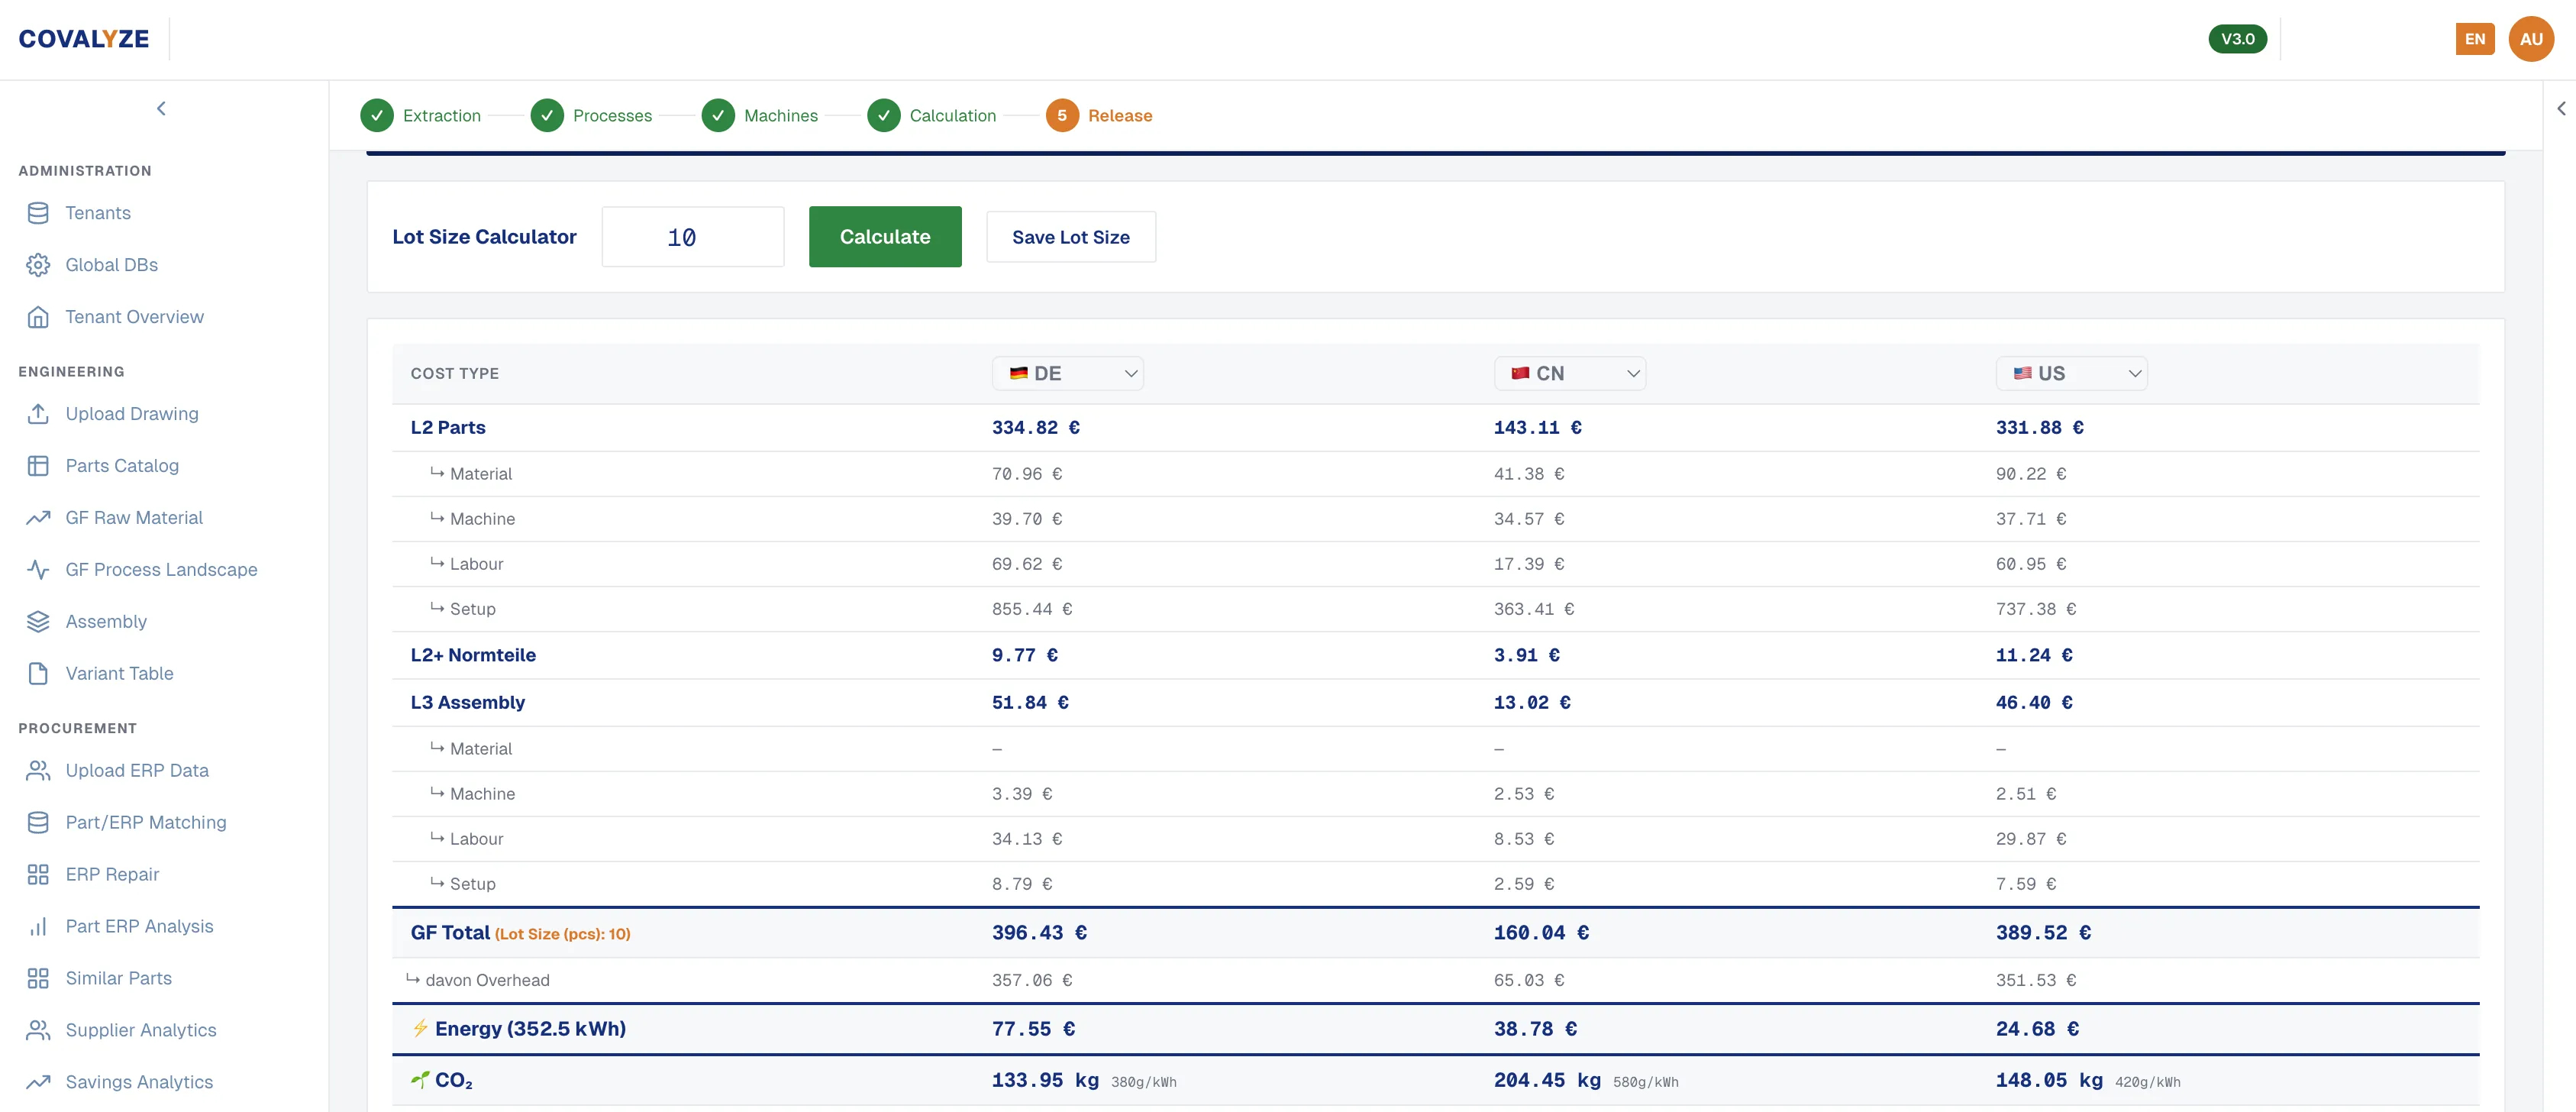Viewport: 2576px width, 1112px height.
Task: Click the Similar Parts grid icon
Action: tap(38, 979)
